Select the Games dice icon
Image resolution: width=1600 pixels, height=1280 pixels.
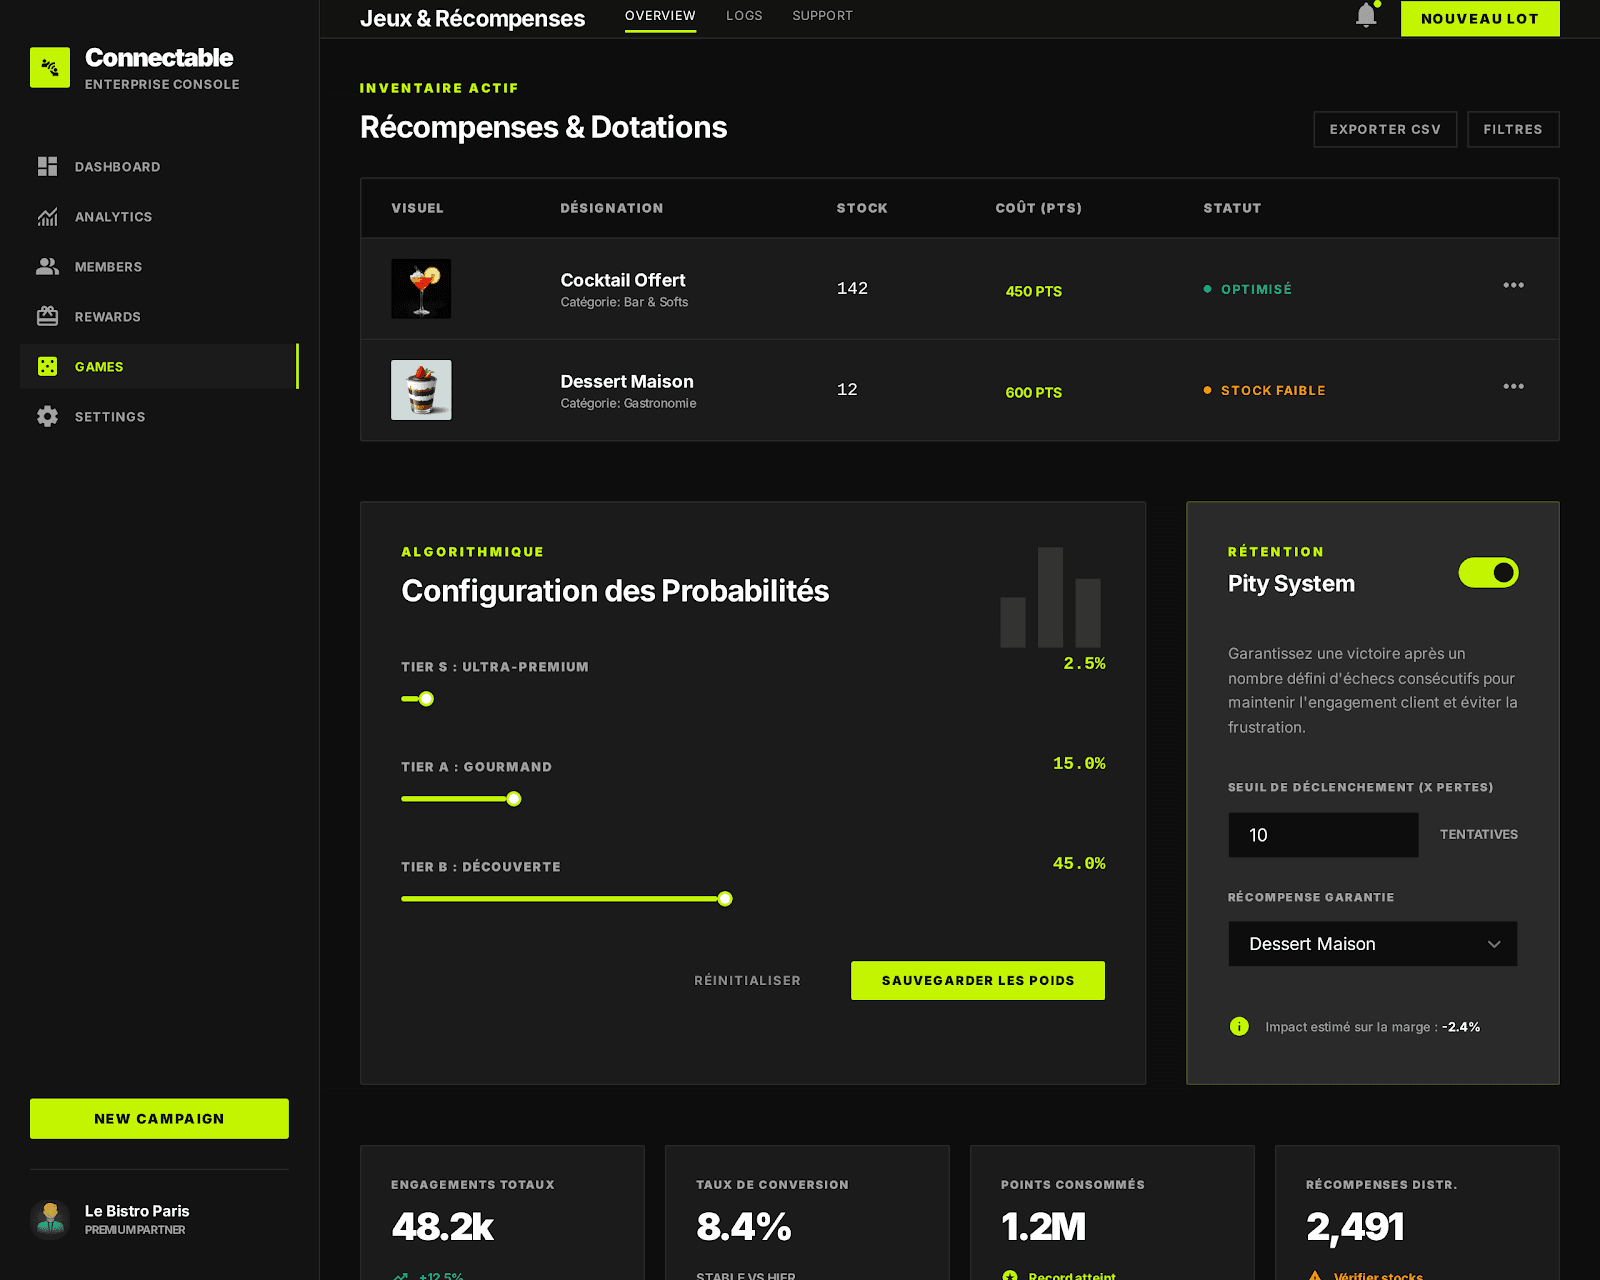pos(47,366)
